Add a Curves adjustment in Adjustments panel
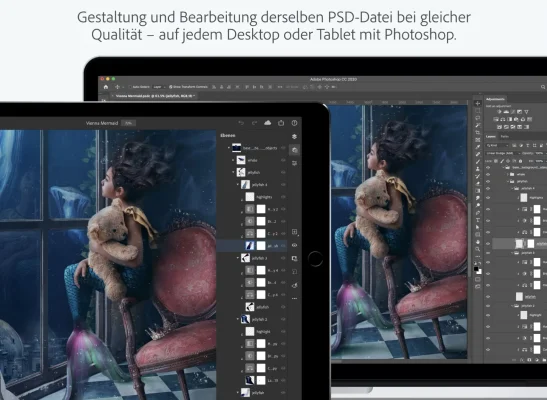This screenshot has height=400, width=547. click(513, 112)
